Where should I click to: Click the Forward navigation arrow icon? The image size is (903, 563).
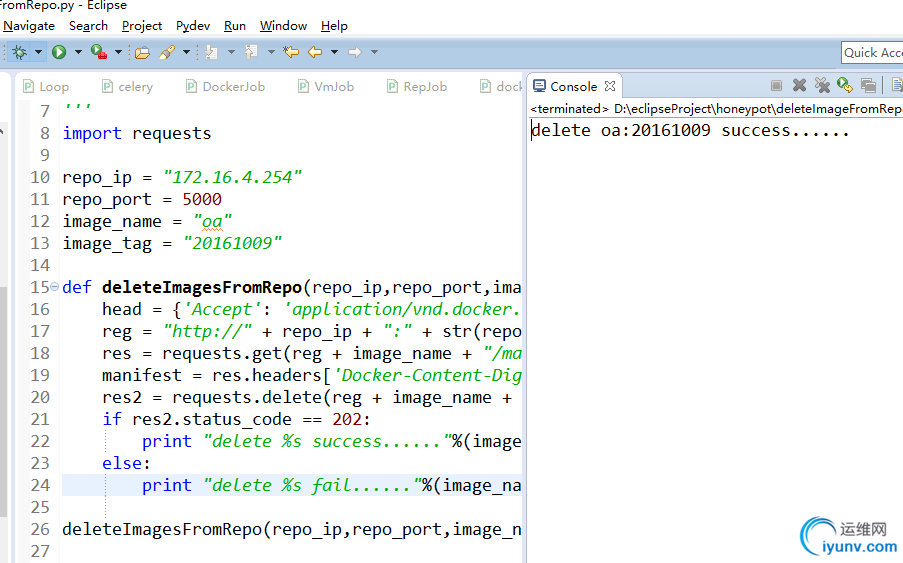355,52
